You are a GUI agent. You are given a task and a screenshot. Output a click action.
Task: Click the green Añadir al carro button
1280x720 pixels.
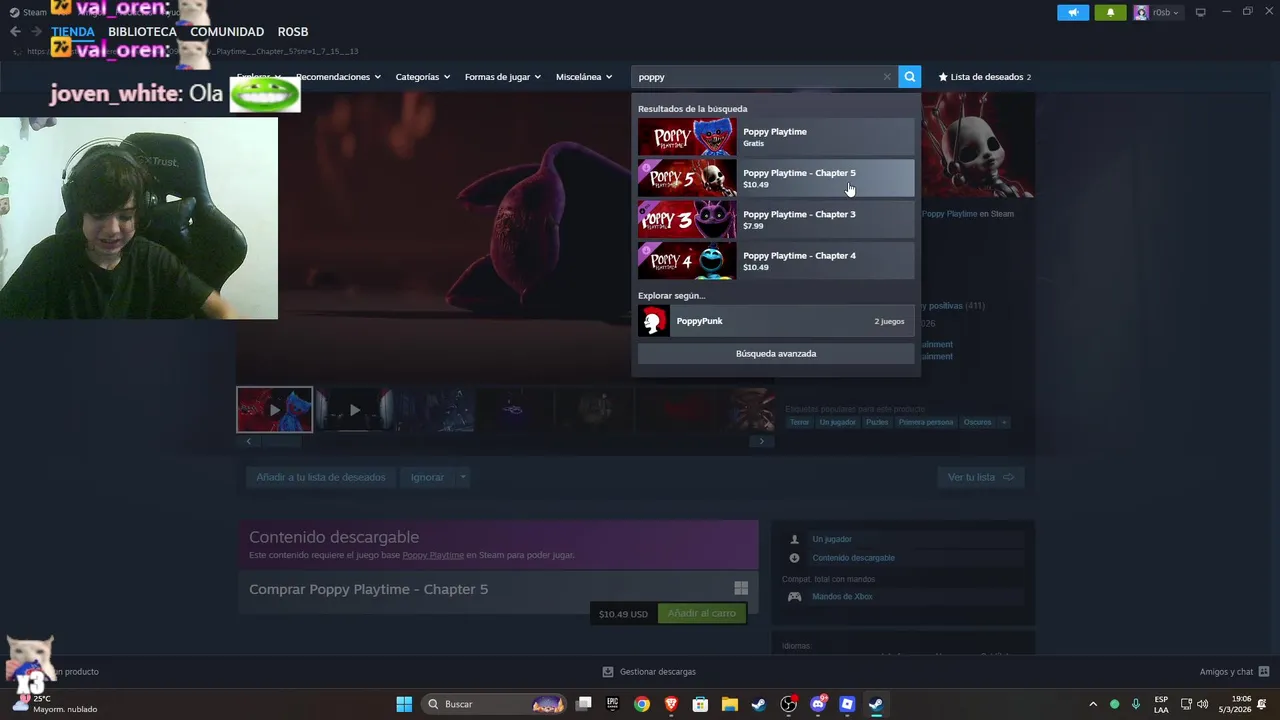701,613
